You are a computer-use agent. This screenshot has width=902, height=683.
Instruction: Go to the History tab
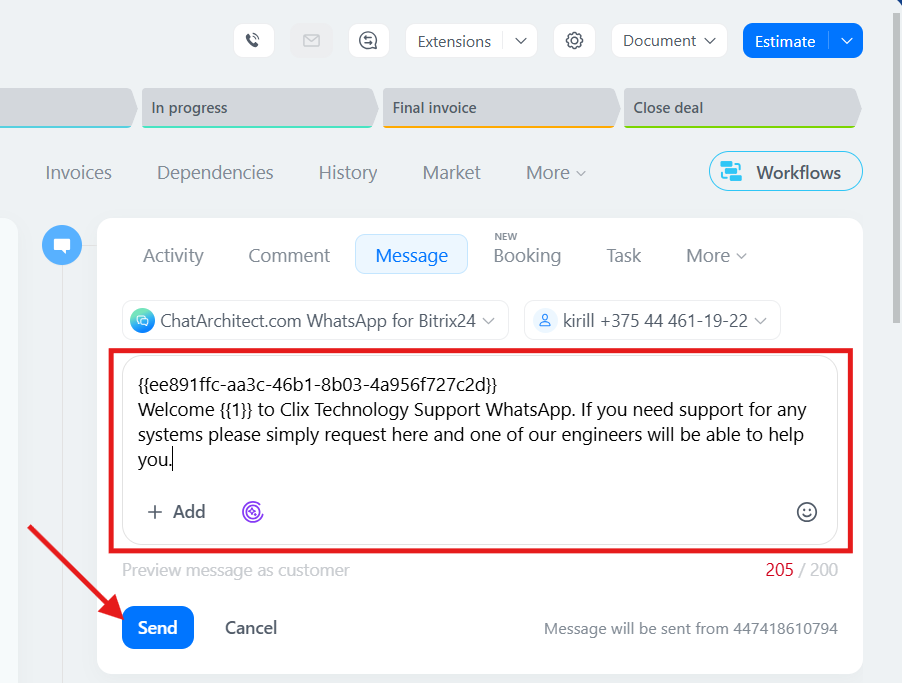348,173
